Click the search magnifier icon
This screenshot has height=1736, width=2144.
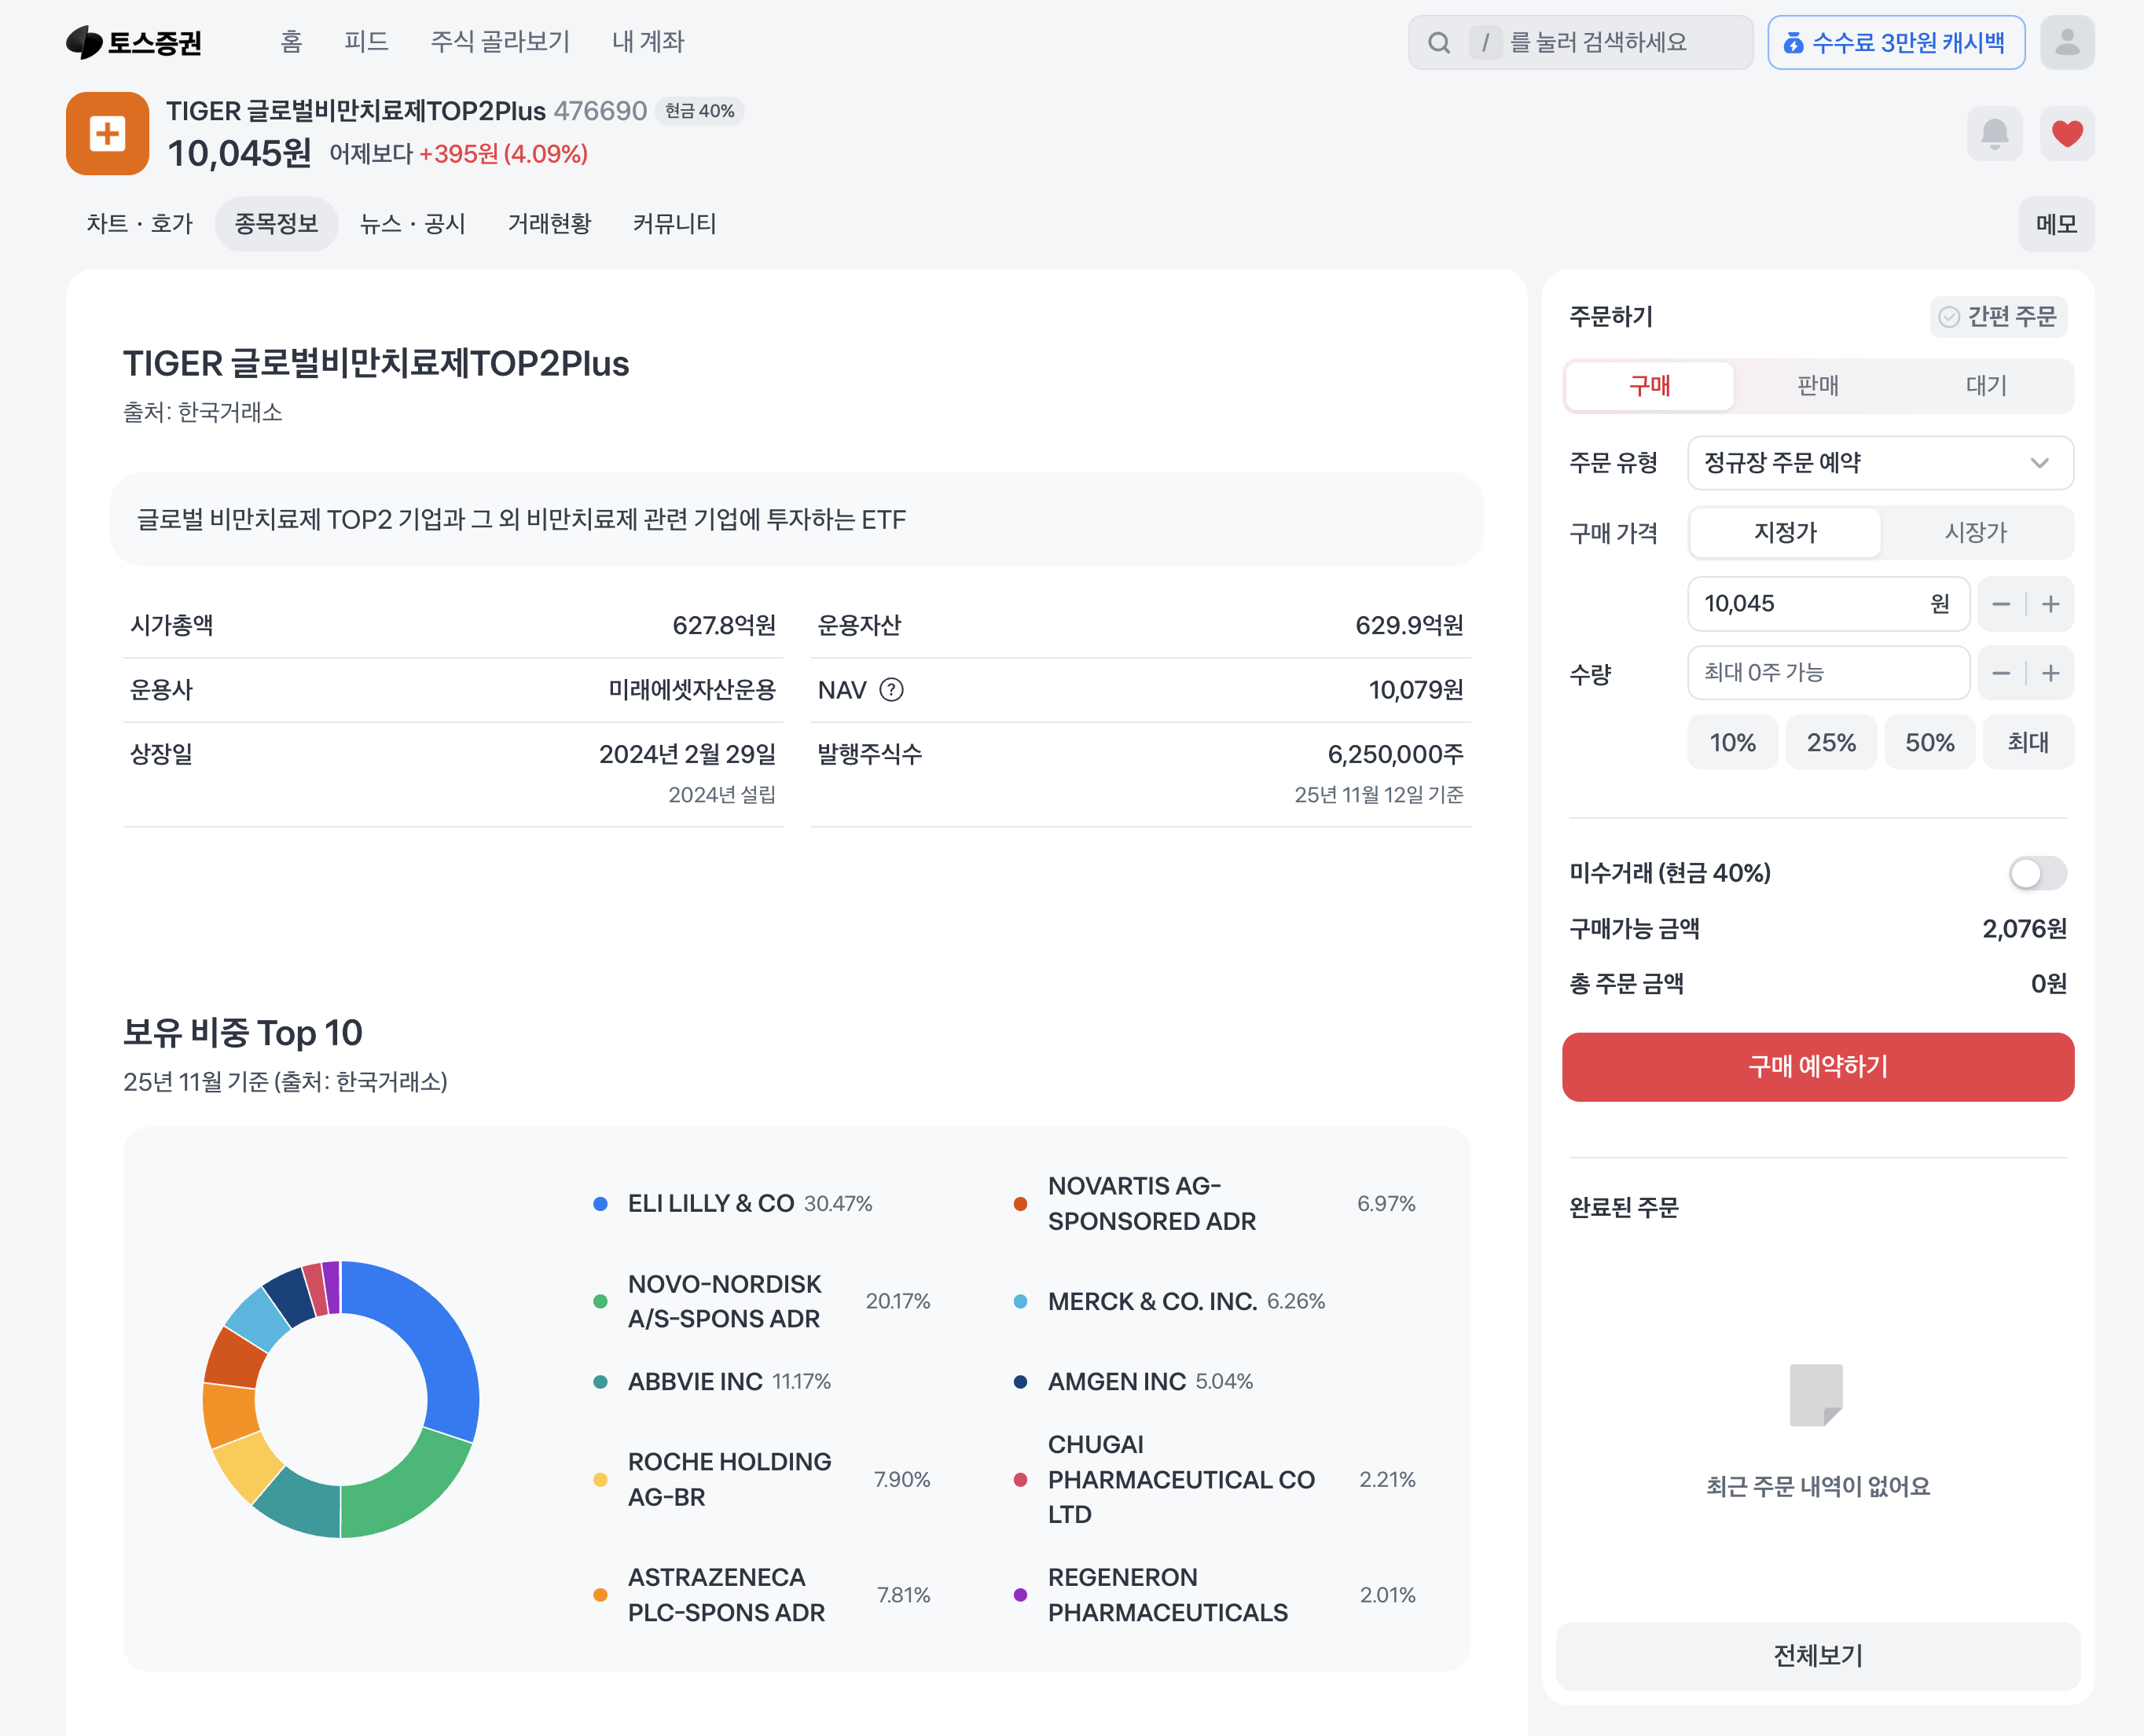pyautogui.click(x=1438, y=42)
